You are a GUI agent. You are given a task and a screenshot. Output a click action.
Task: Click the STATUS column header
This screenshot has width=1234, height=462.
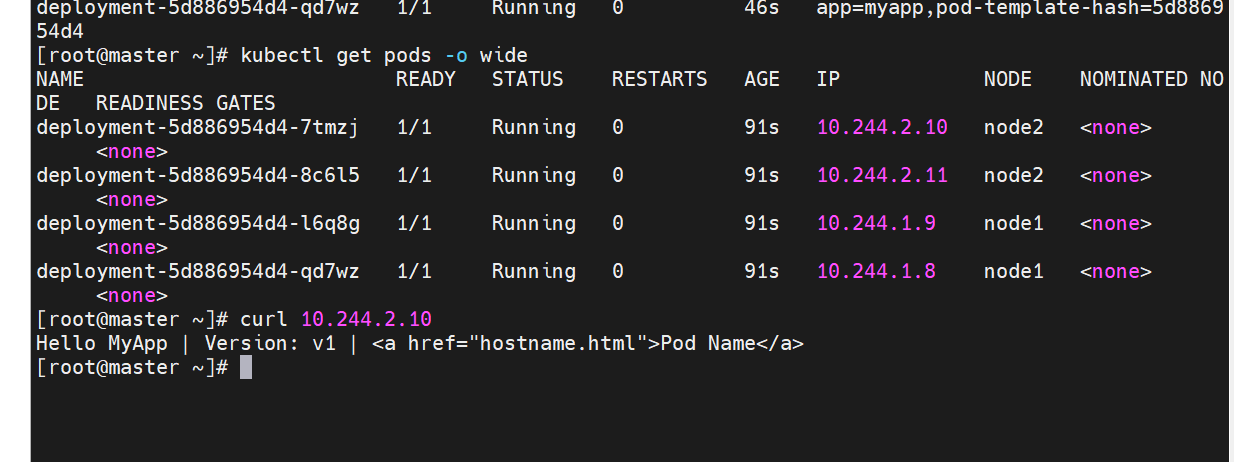[x=528, y=79]
